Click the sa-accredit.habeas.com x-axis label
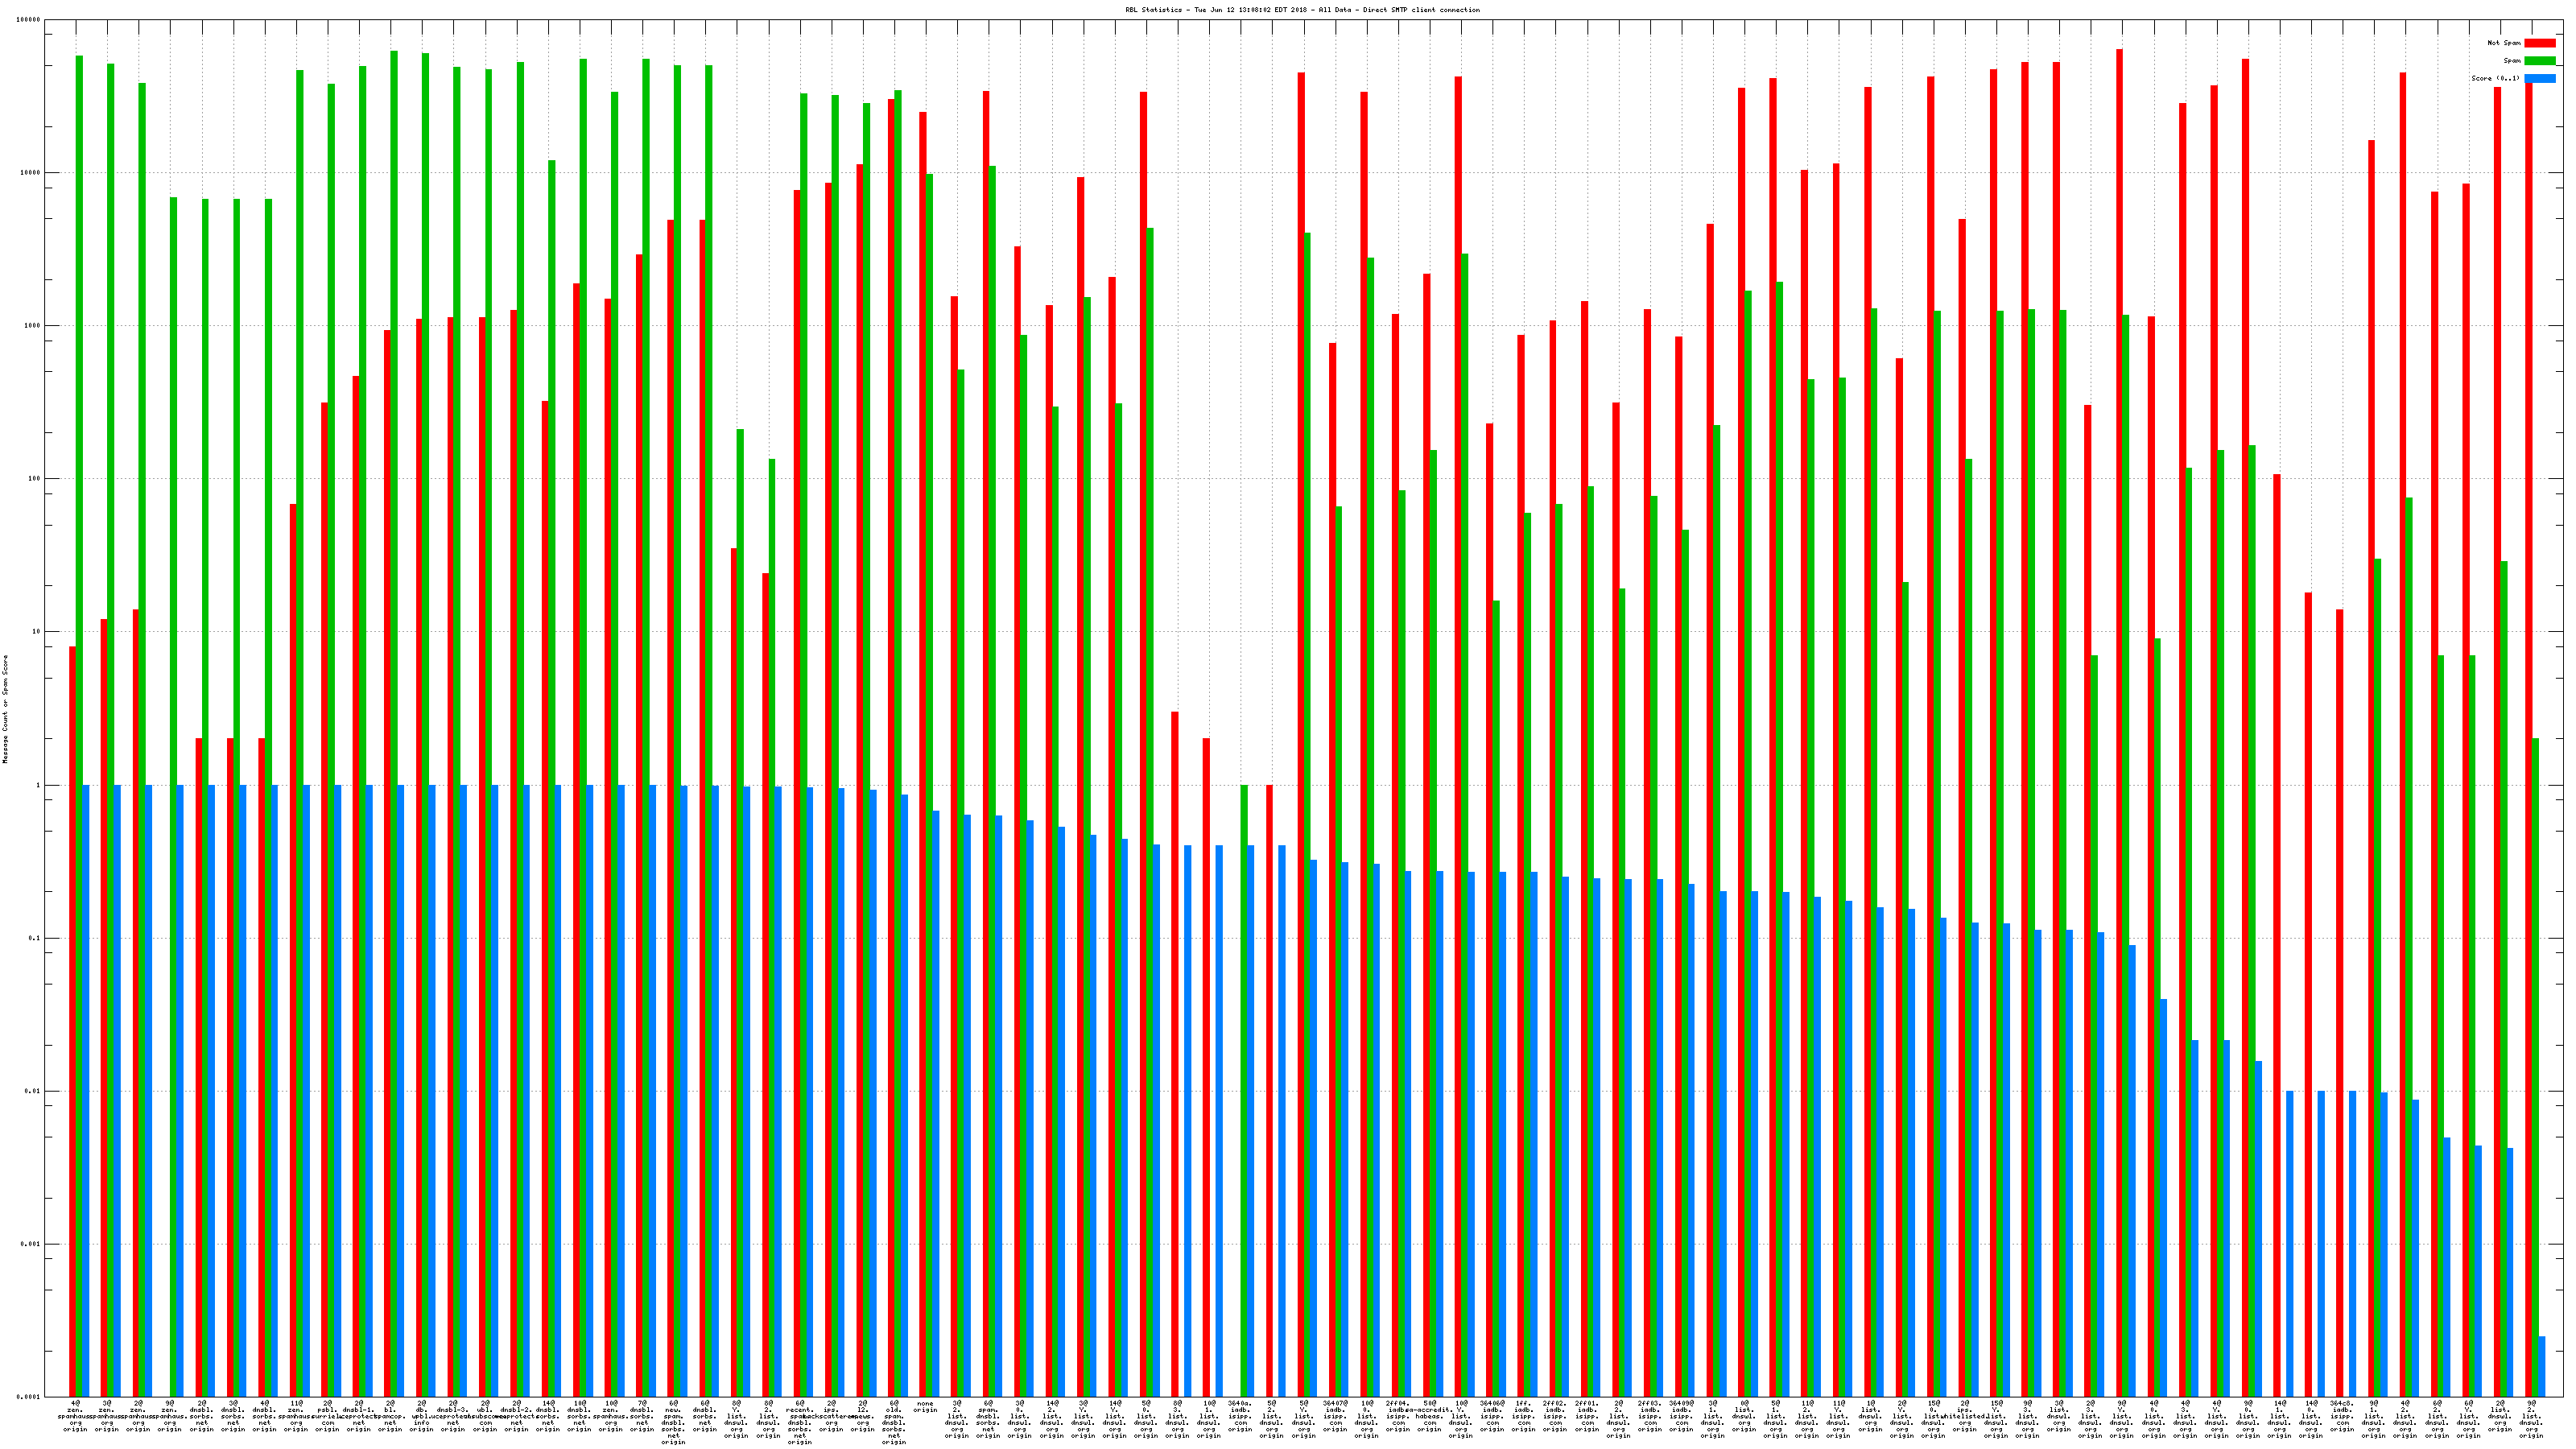2576x1449 pixels. [1429, 1416]
